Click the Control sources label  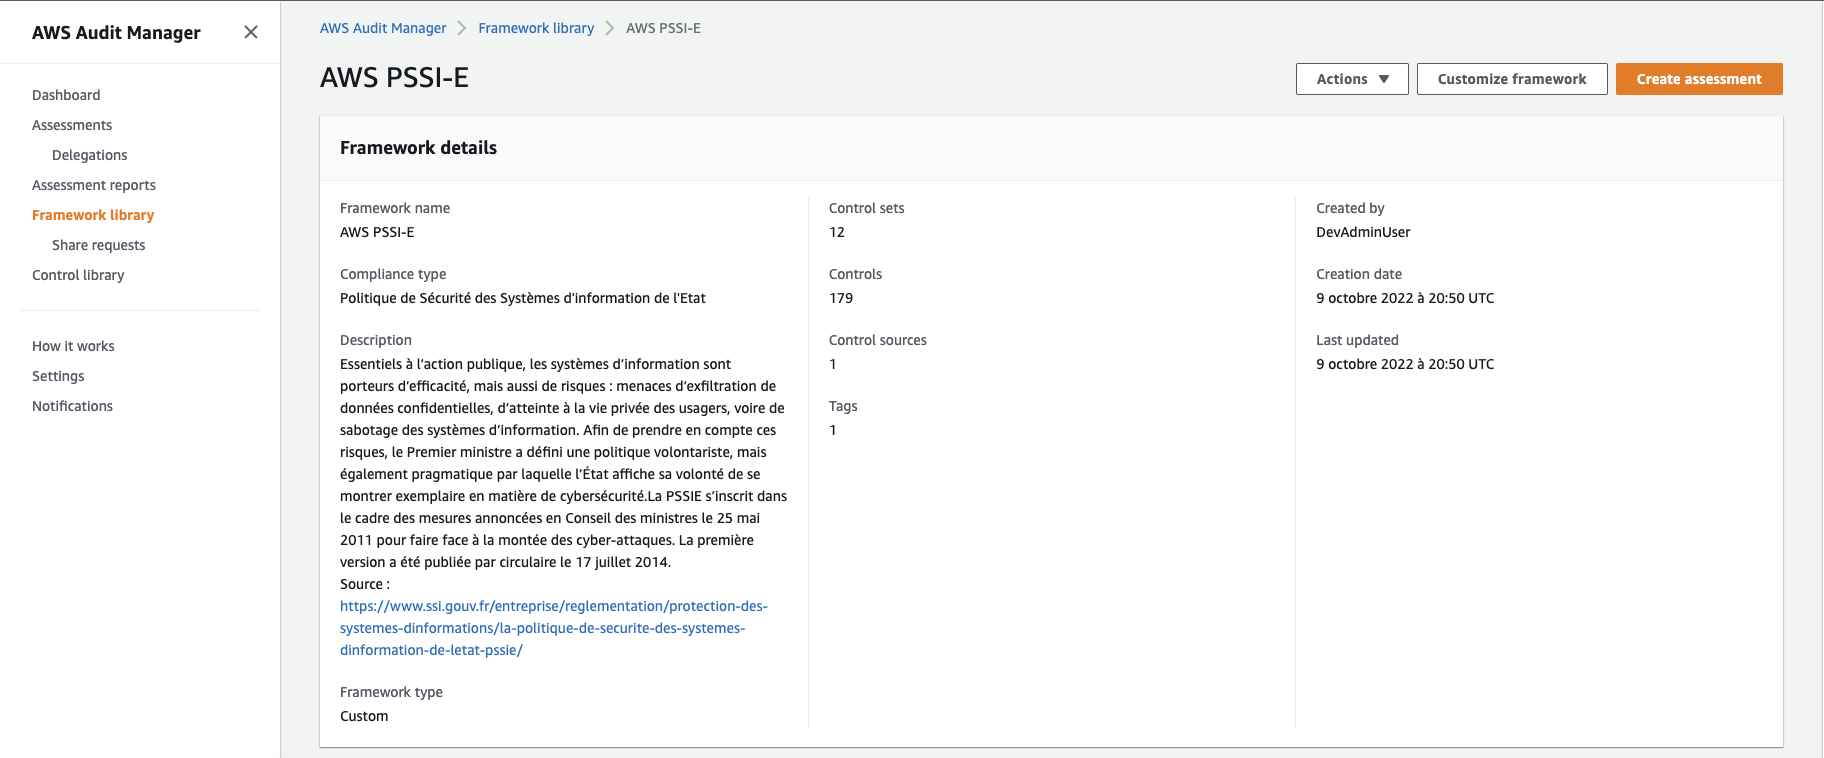click(878, 340)
